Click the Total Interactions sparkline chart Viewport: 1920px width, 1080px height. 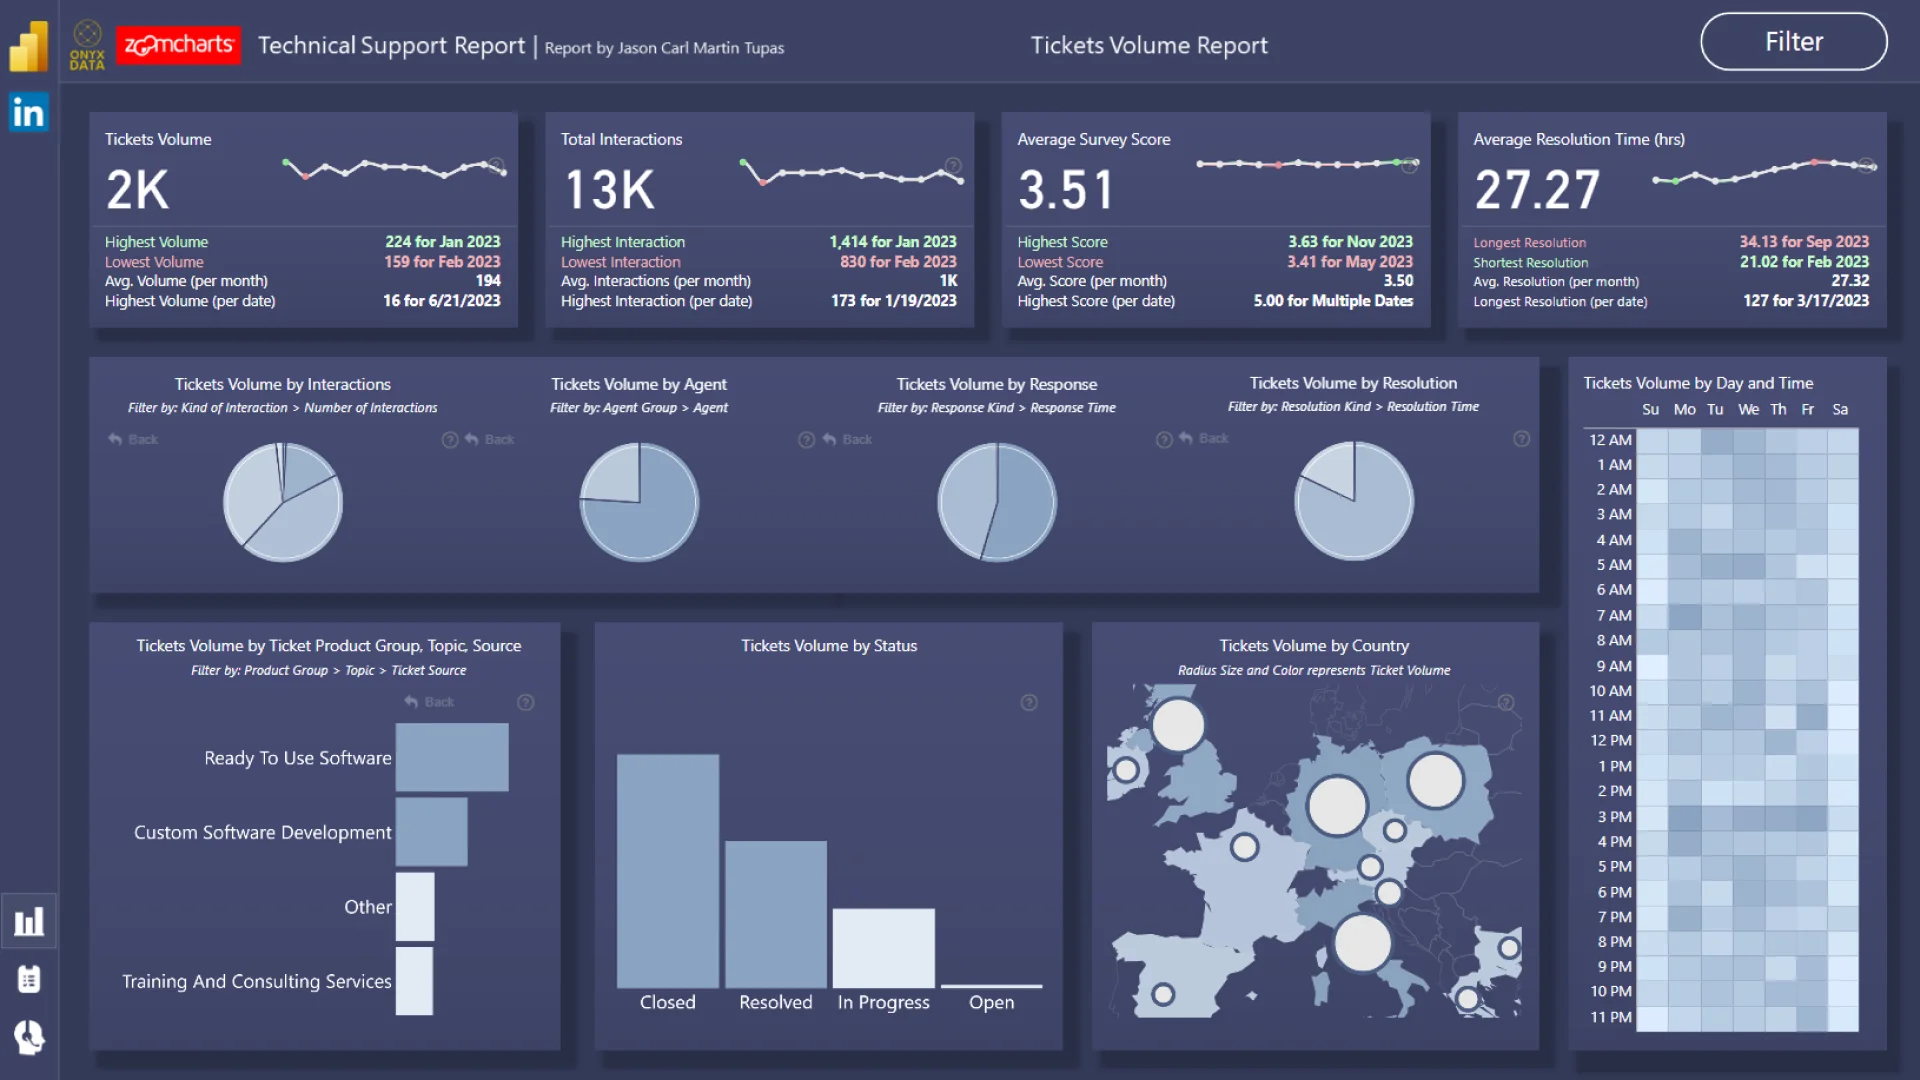pos(851,172)
